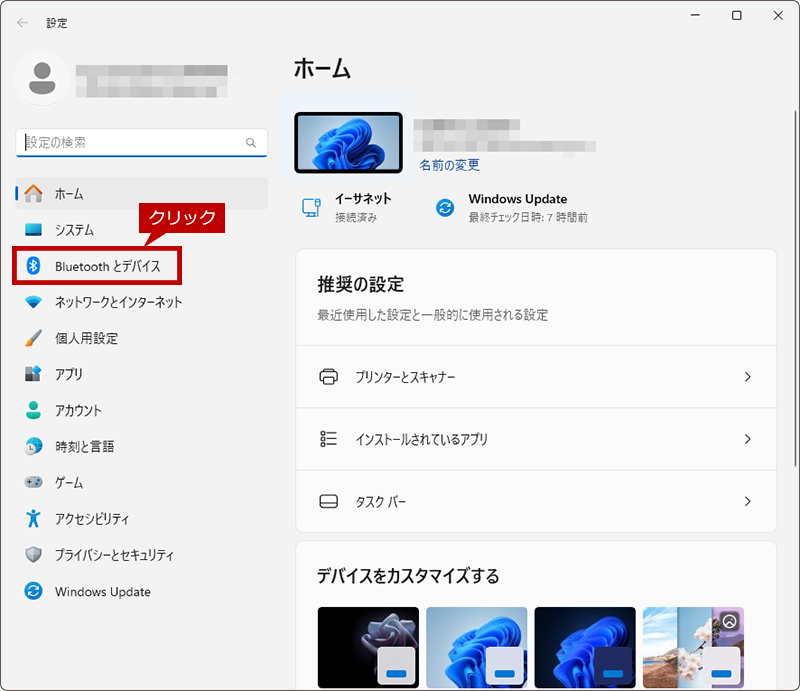Open the Apps icon in sidebar
The height and width of the screenshot is (691, 800).
pos(33,374)
